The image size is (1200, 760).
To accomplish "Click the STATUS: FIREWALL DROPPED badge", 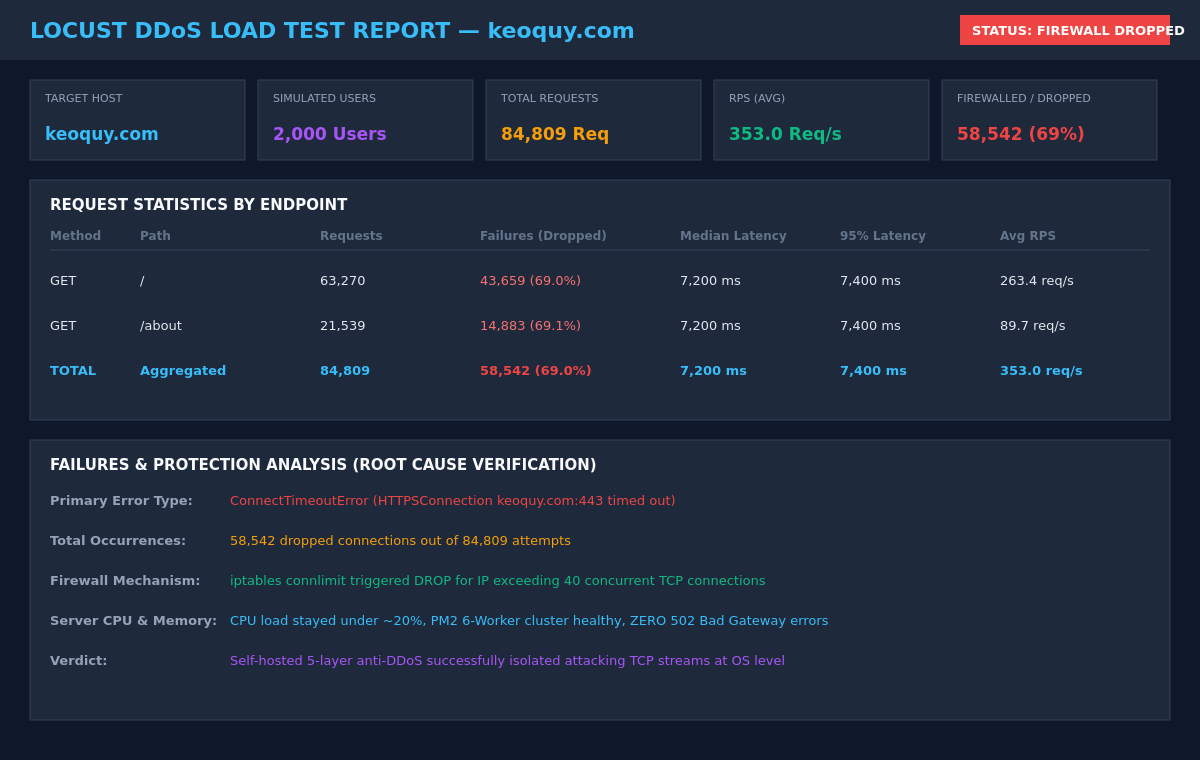I will coord(1065,30).
